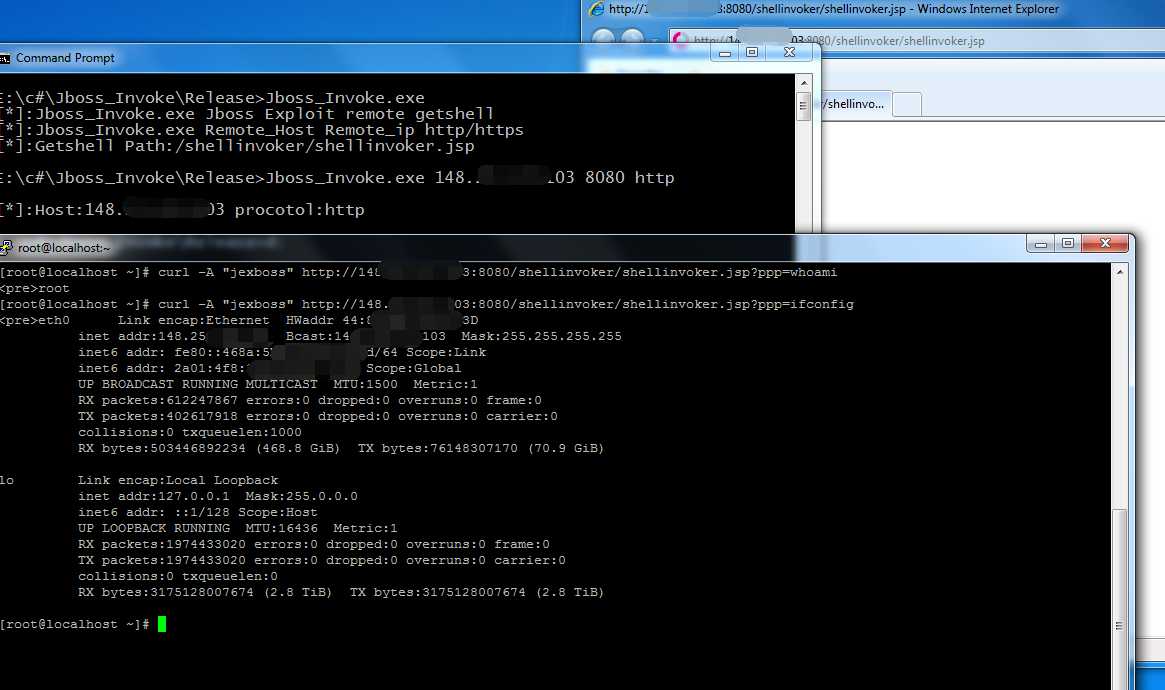Screen dimensions: 1165x690
Task: Click the 'eth0 Link encap:Ethernet' line
Action: (239, 320)
